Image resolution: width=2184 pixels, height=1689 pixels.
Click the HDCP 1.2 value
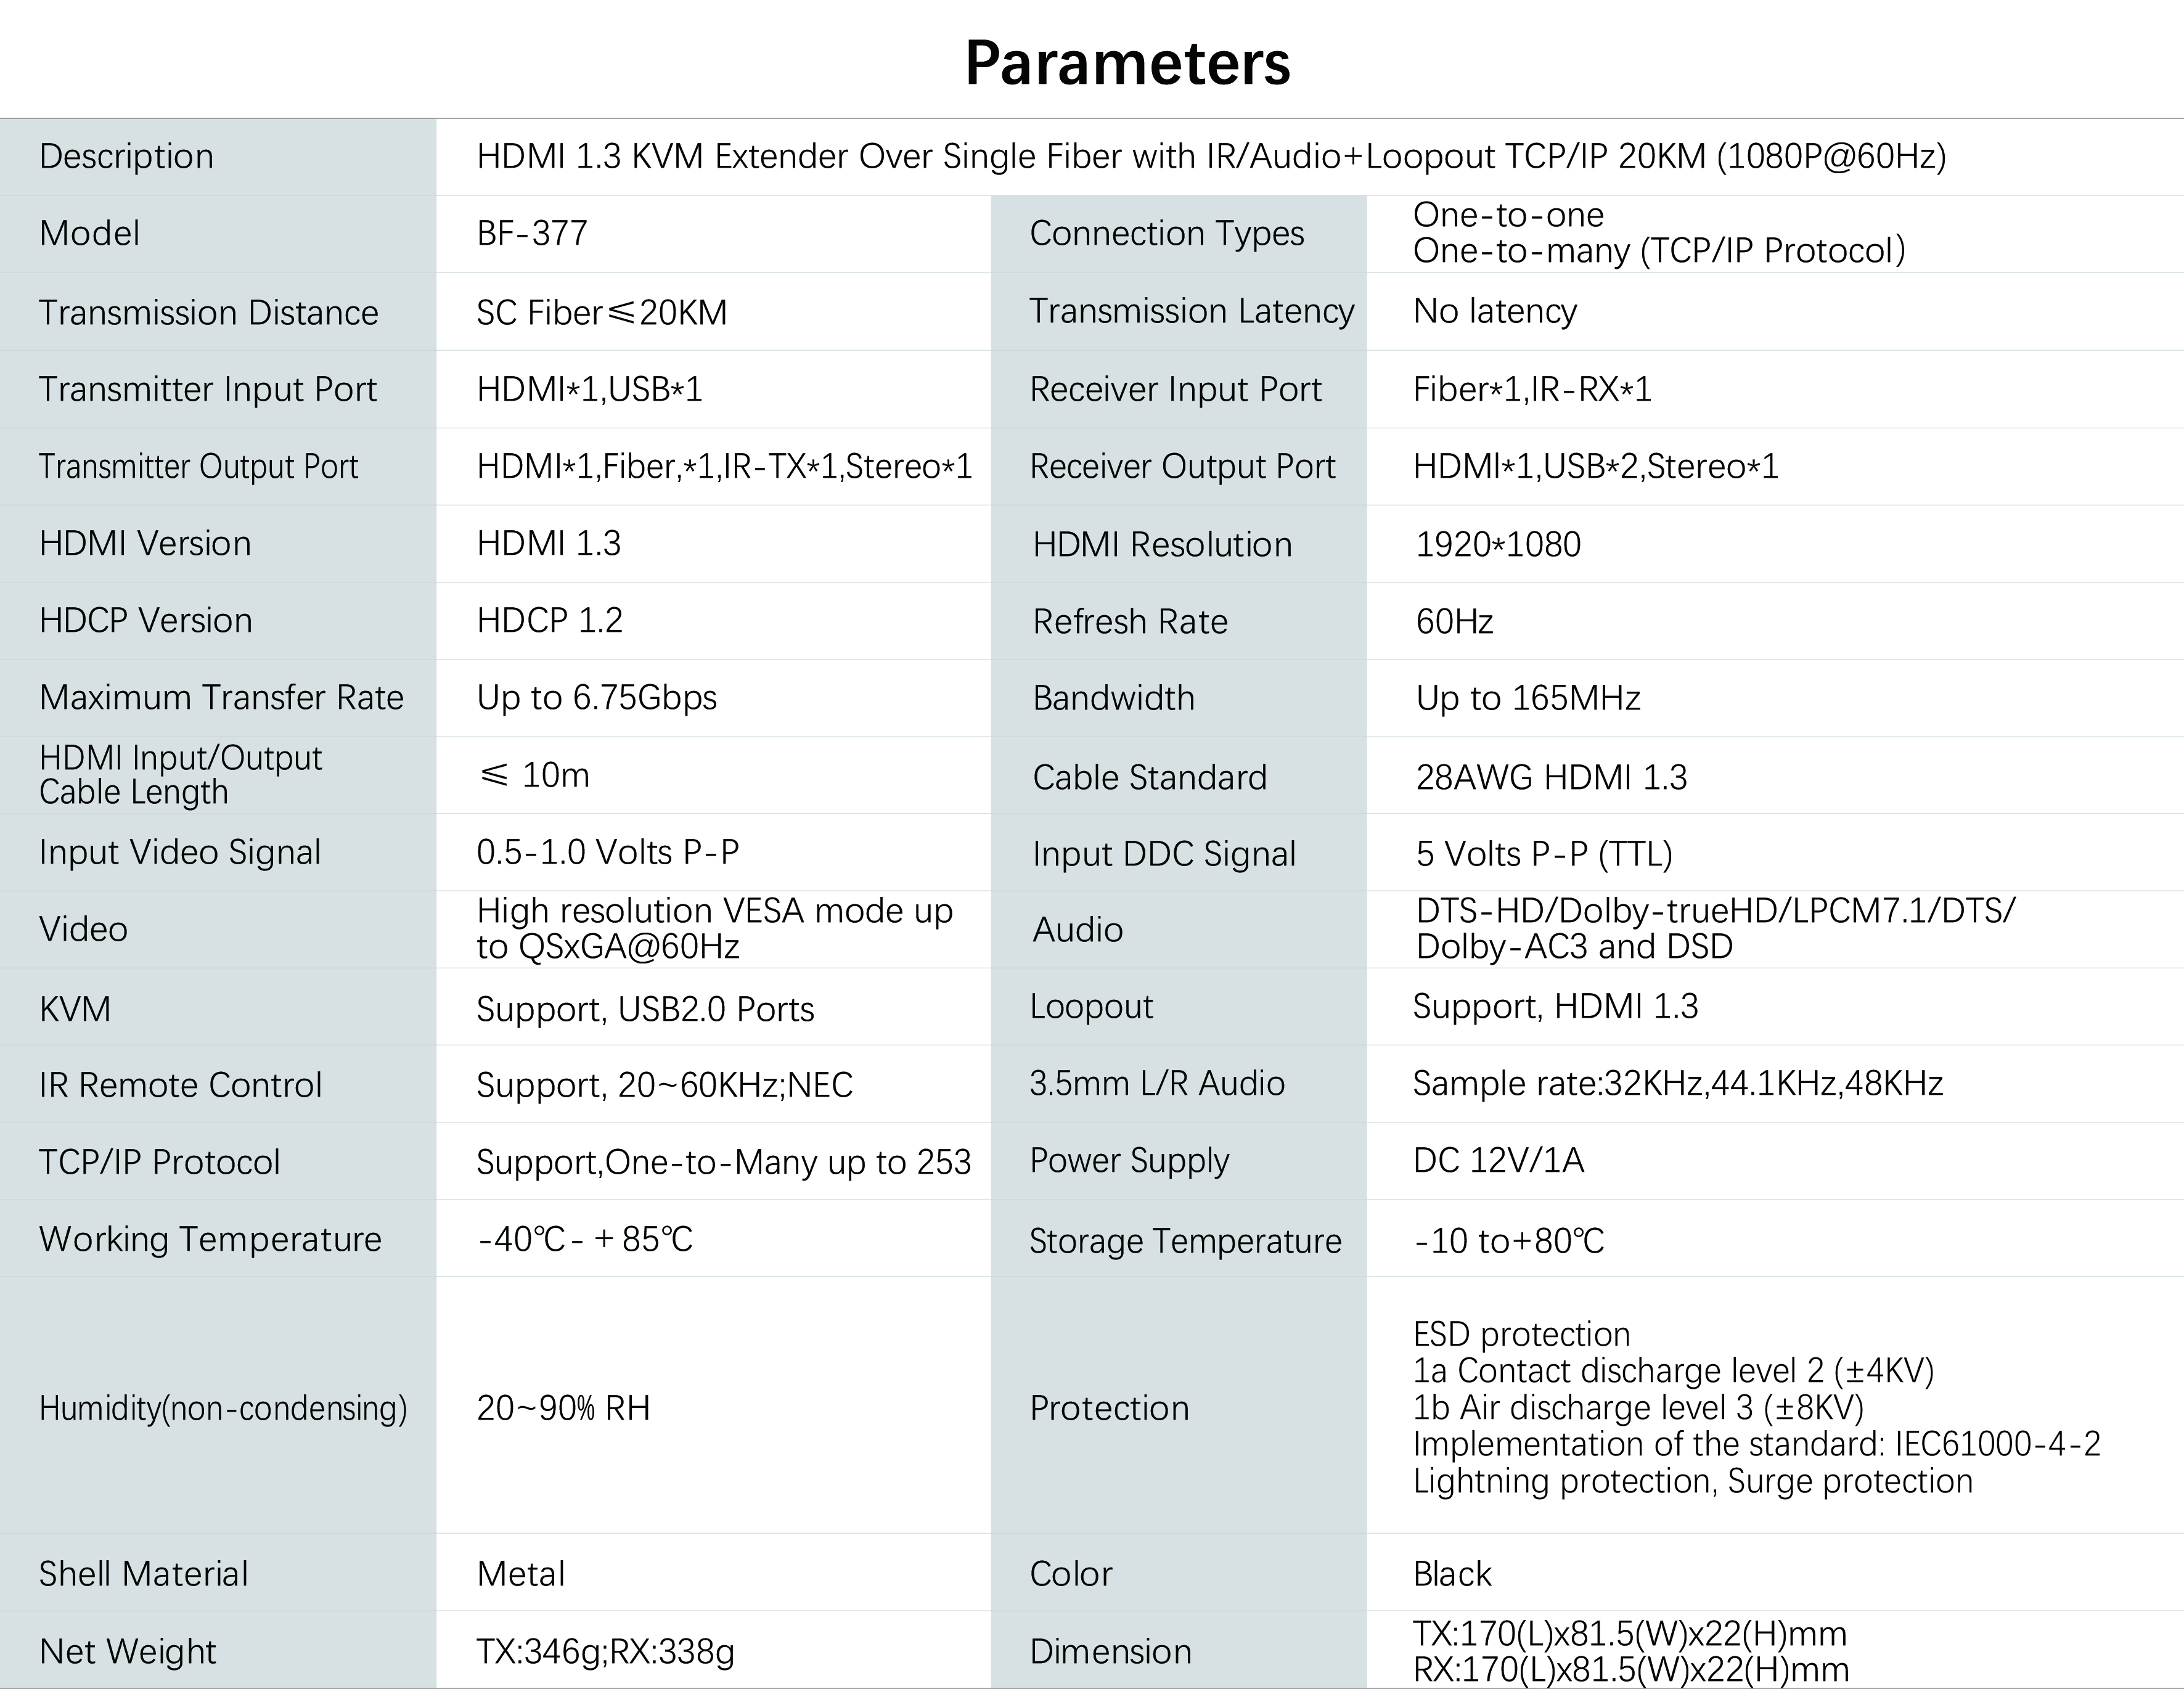point(549,620)
